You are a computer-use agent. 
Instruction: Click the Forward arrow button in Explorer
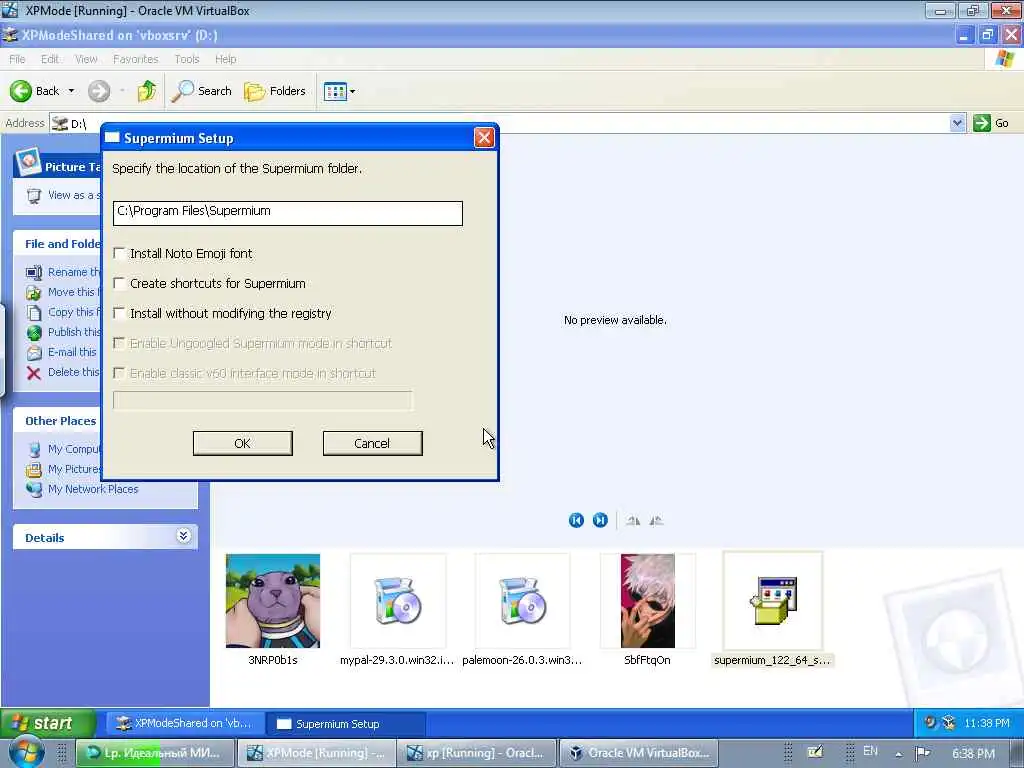pyautogui.click(x=99, y=91)
